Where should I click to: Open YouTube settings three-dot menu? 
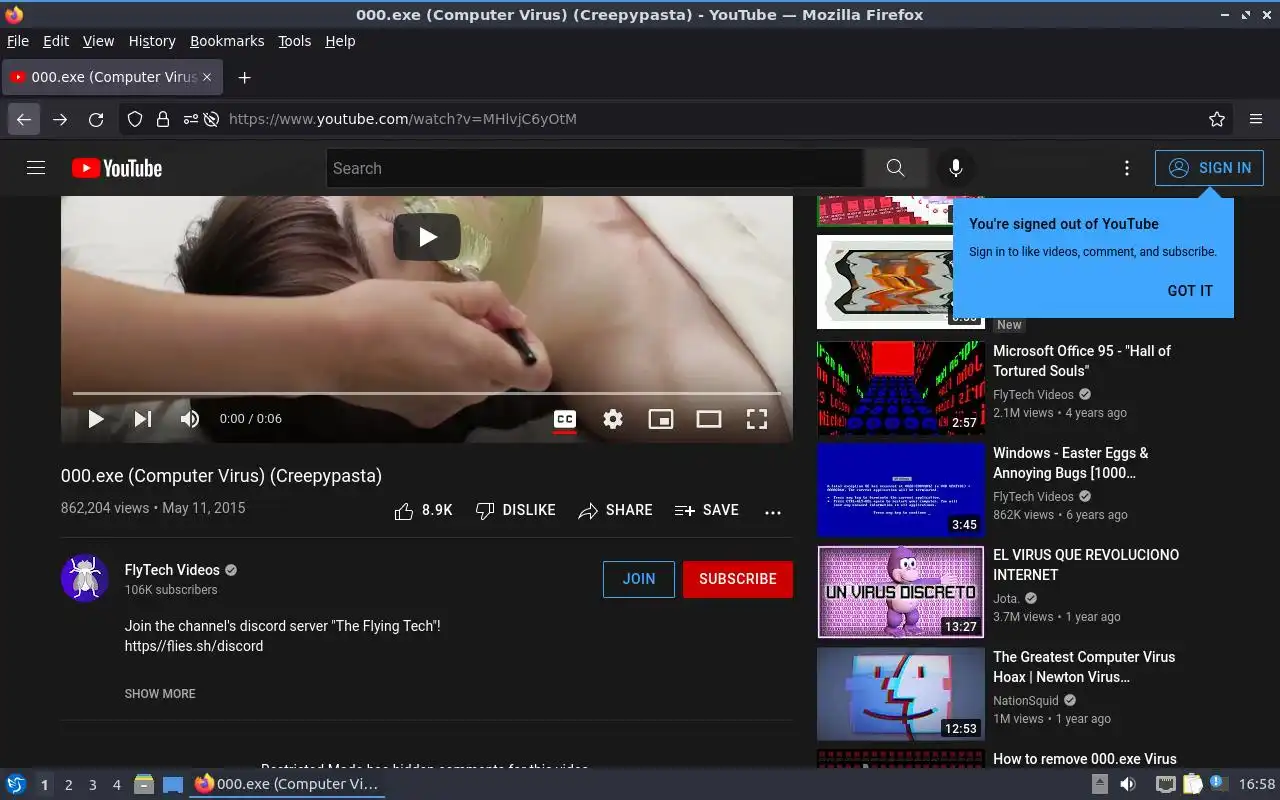(1127, 168)
